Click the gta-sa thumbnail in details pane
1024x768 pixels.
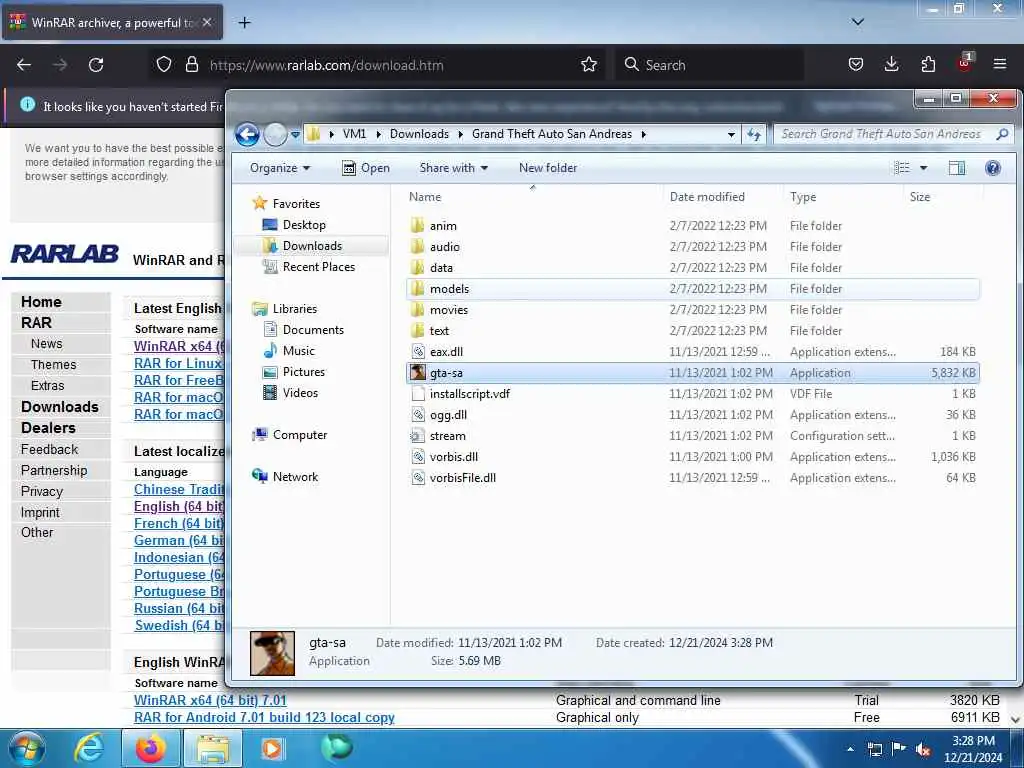[x=272, y=653]
